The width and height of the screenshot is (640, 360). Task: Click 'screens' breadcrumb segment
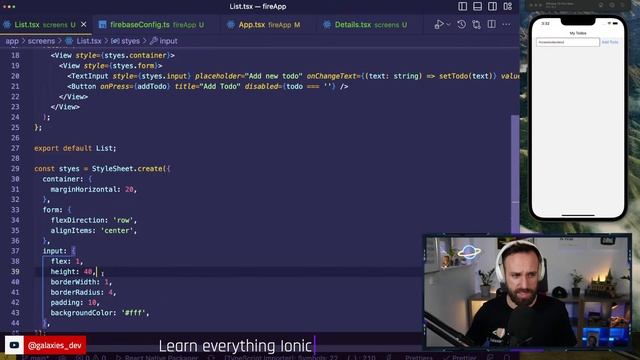tap(41, 41)
